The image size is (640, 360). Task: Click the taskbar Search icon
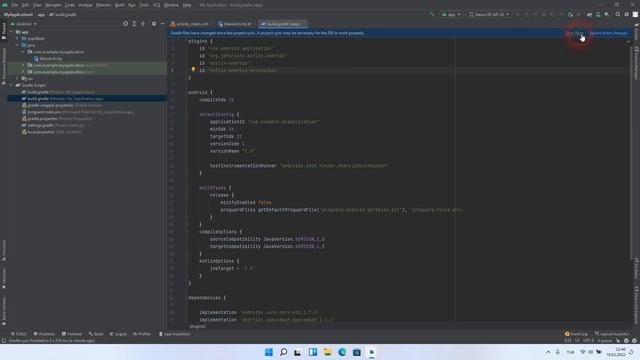coord(283,352)
